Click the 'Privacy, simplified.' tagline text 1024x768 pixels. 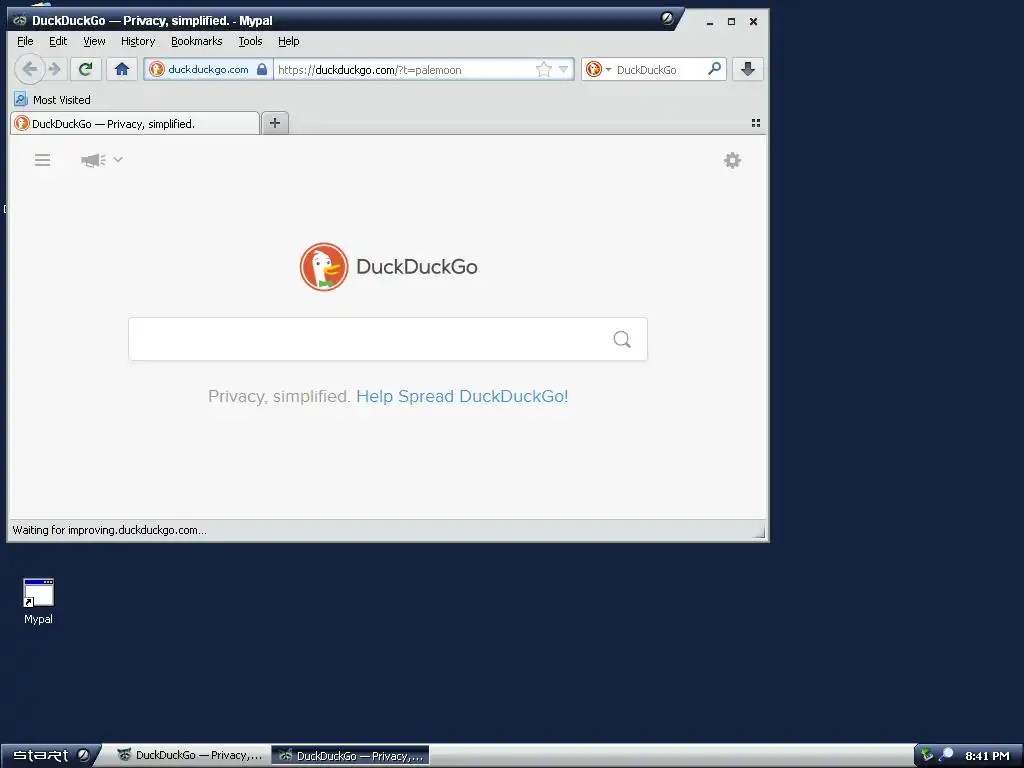click(x=280, y=396)
